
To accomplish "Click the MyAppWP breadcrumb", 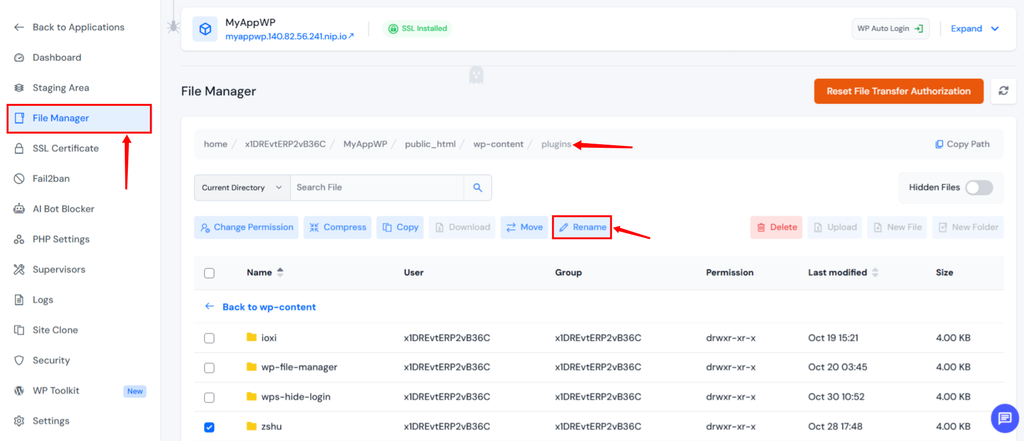I will (x=365, y=144).
